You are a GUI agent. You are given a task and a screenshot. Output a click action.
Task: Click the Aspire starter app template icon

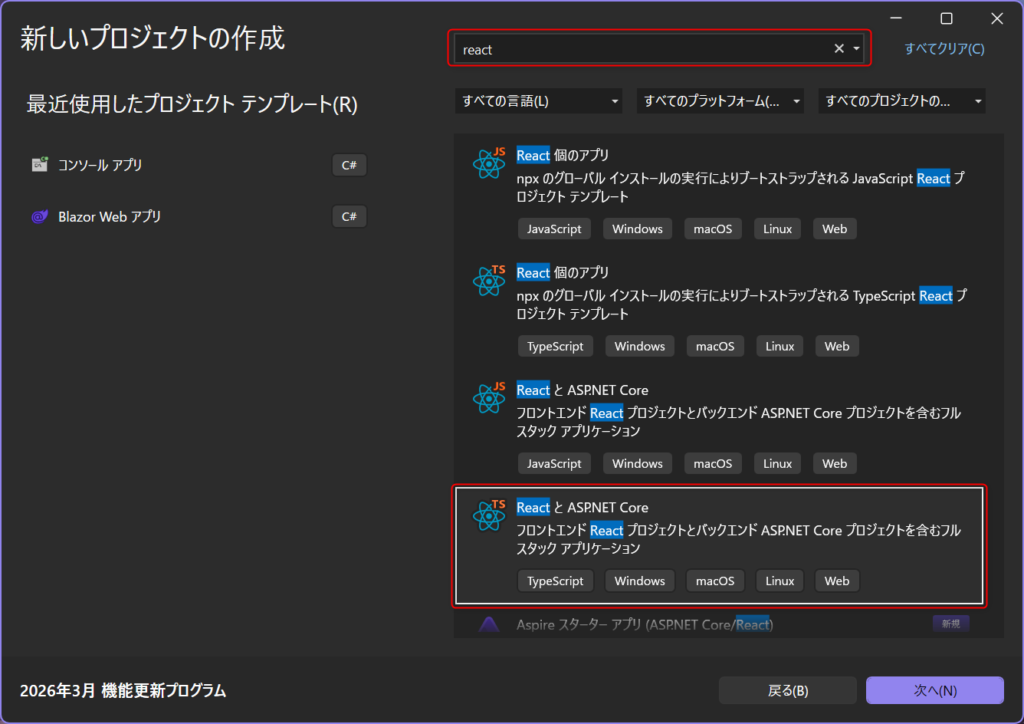coord(489,625)
